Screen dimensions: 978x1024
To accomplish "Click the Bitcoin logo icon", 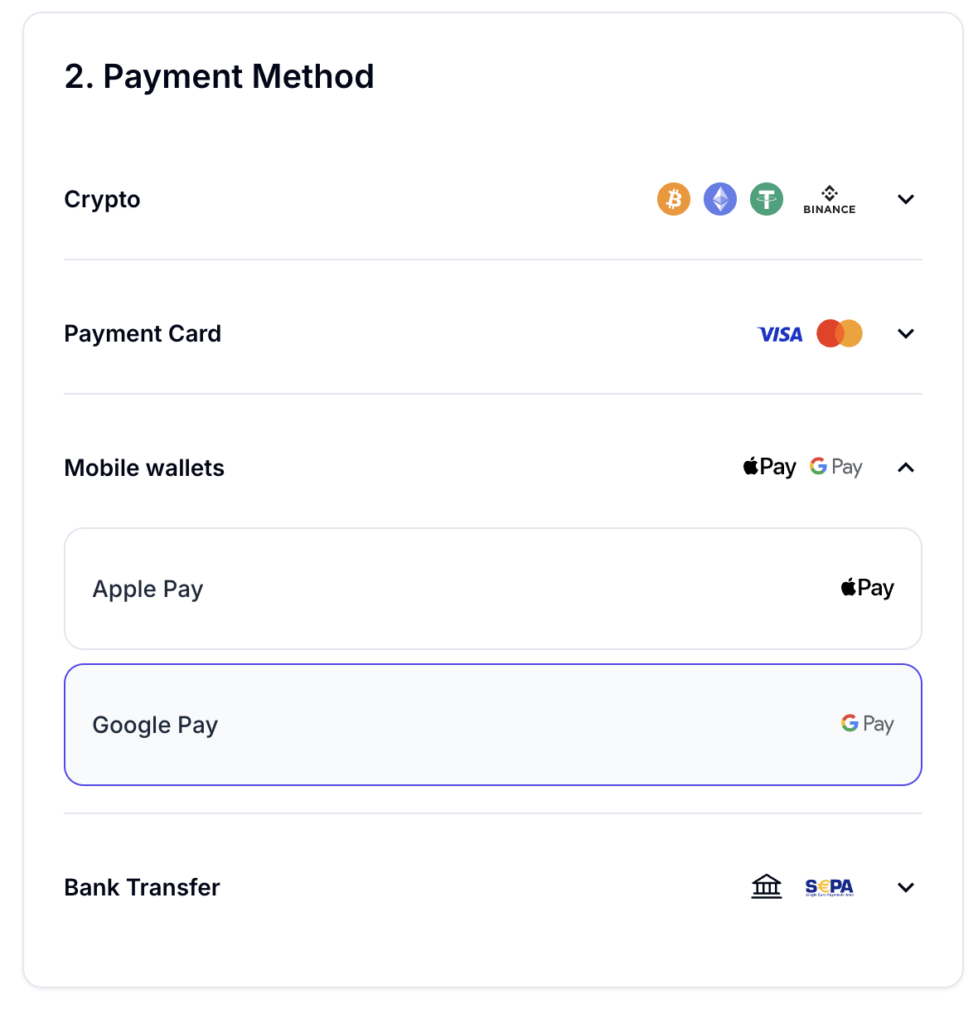I will pos(674,199).
